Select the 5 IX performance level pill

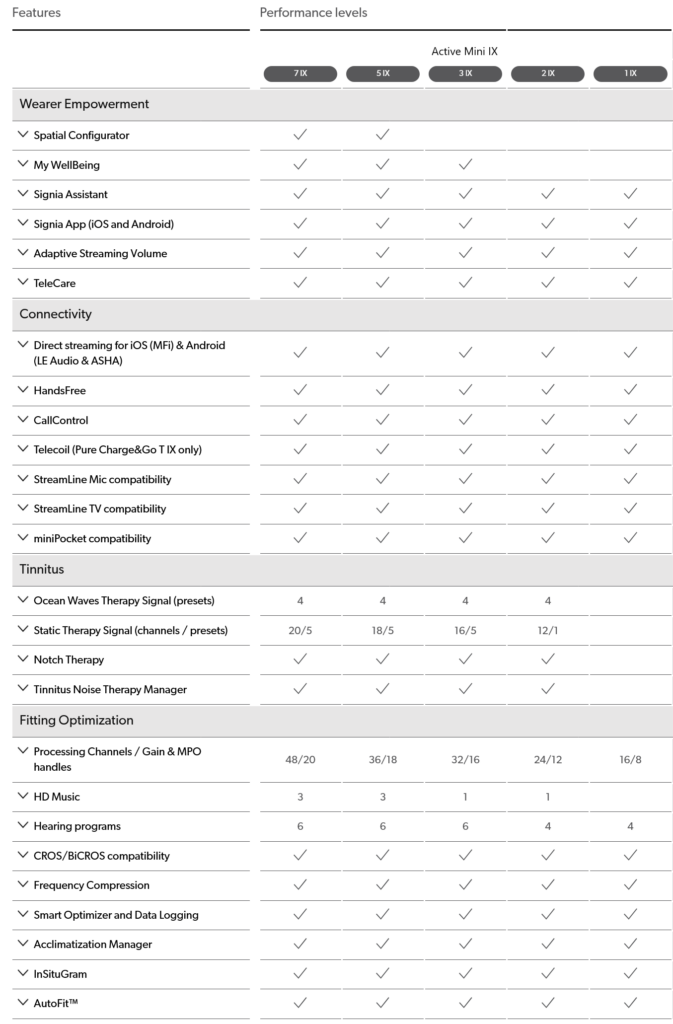[383, 74]
